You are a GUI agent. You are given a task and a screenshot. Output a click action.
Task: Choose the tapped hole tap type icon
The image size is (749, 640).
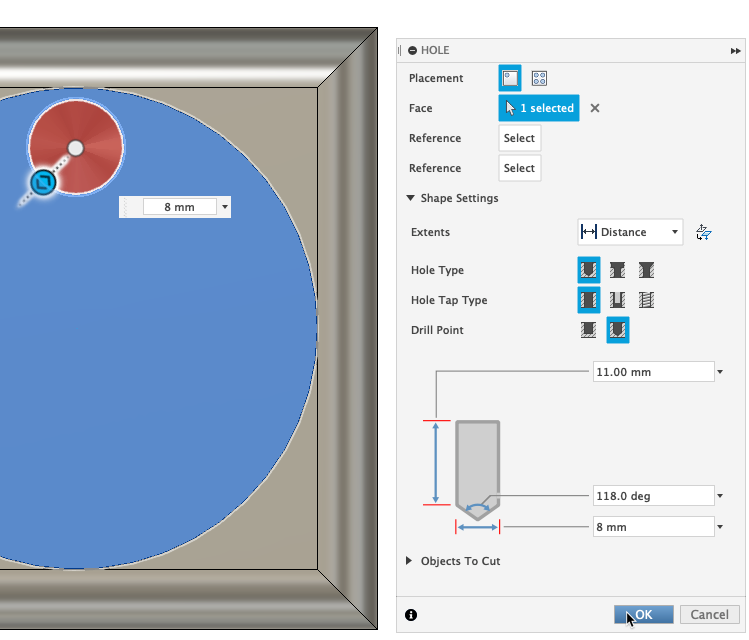[647, 300]
